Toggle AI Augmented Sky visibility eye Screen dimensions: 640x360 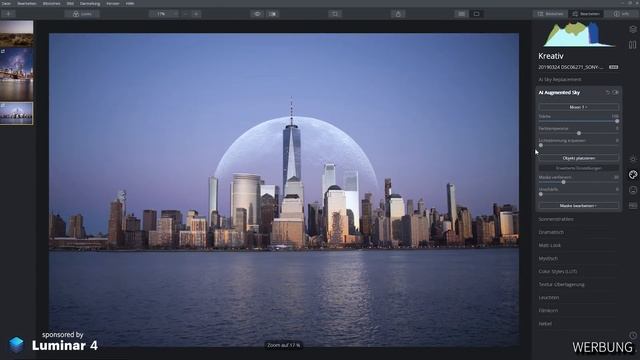(x=616, y=93)
